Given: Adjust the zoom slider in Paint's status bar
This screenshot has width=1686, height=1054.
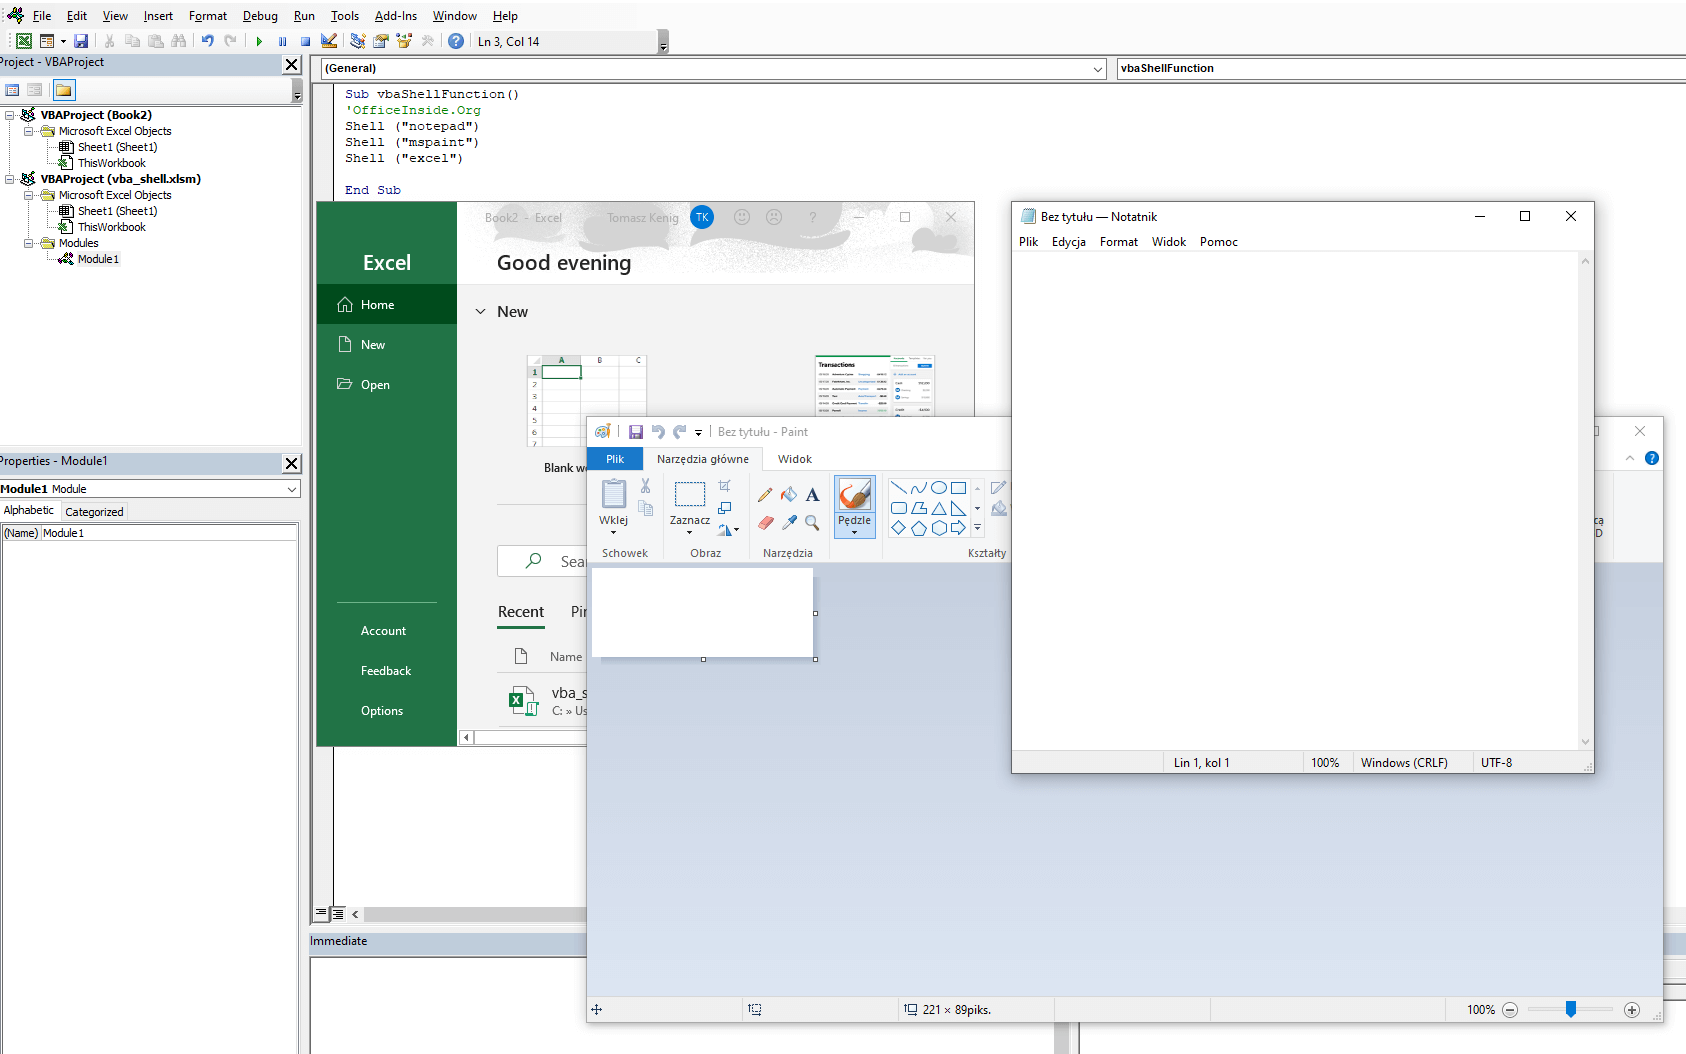Looking at the screenshot, I should click(x=1571, y=1010).
